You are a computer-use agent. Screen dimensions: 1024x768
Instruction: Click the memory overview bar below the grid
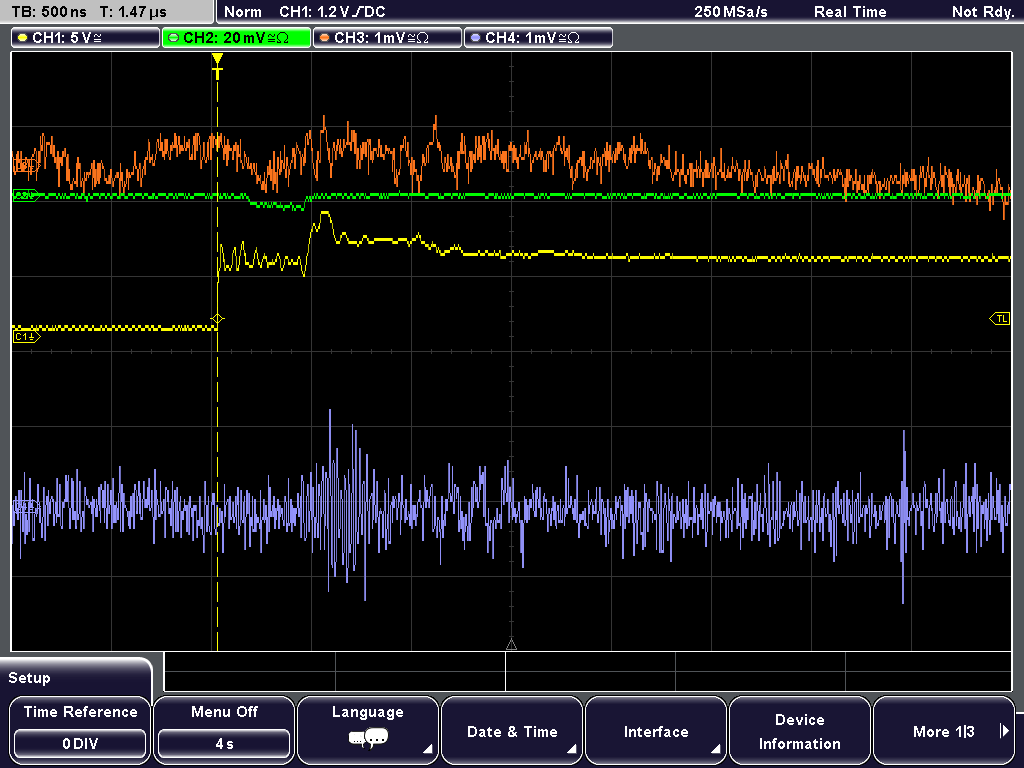(588, 672)
